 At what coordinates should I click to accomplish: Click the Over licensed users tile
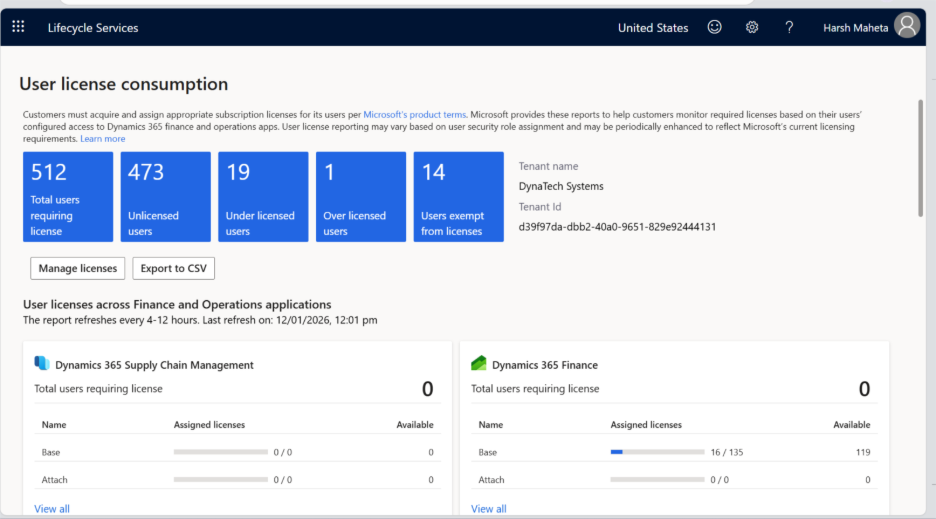(x=361, y=197)
